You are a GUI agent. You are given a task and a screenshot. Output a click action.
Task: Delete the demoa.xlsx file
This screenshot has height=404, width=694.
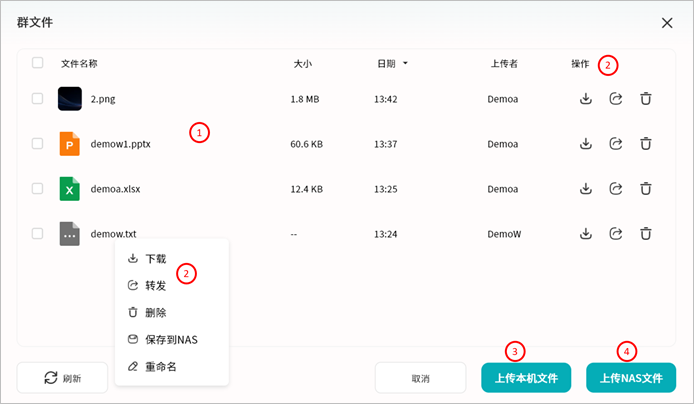646,189
